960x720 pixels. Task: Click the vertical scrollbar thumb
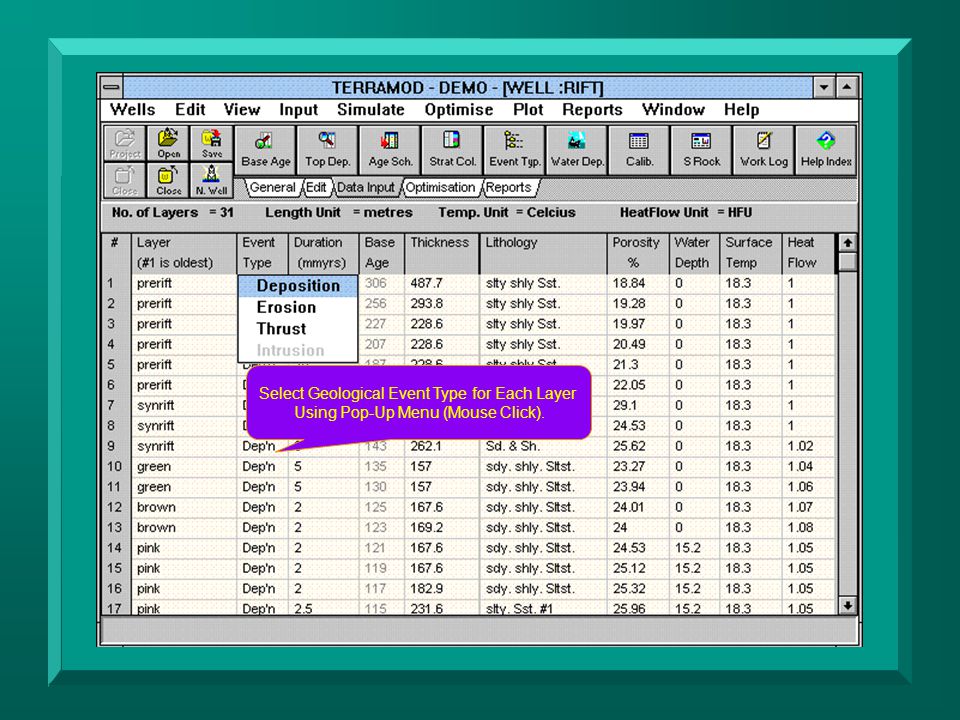coord(847,261)
